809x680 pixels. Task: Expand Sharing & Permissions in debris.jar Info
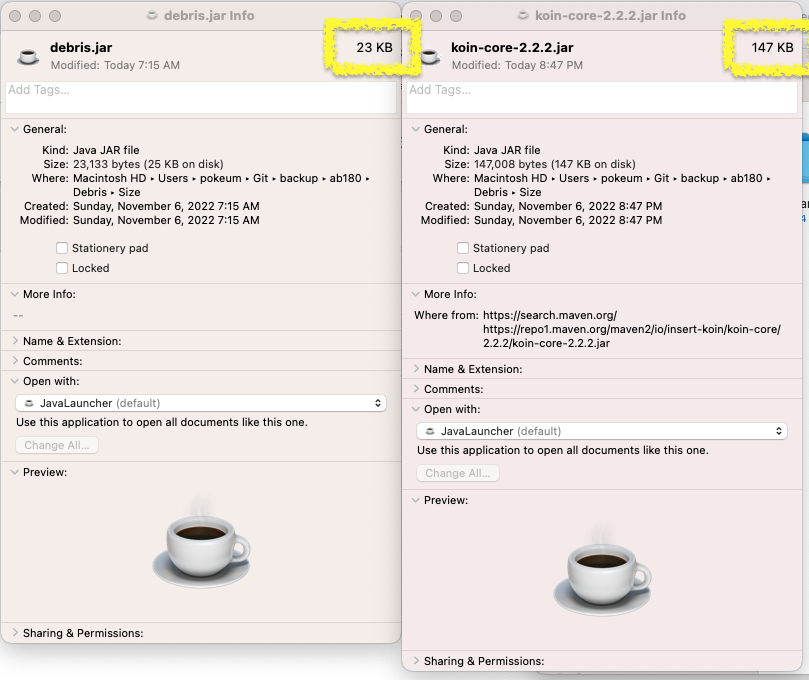14,633
